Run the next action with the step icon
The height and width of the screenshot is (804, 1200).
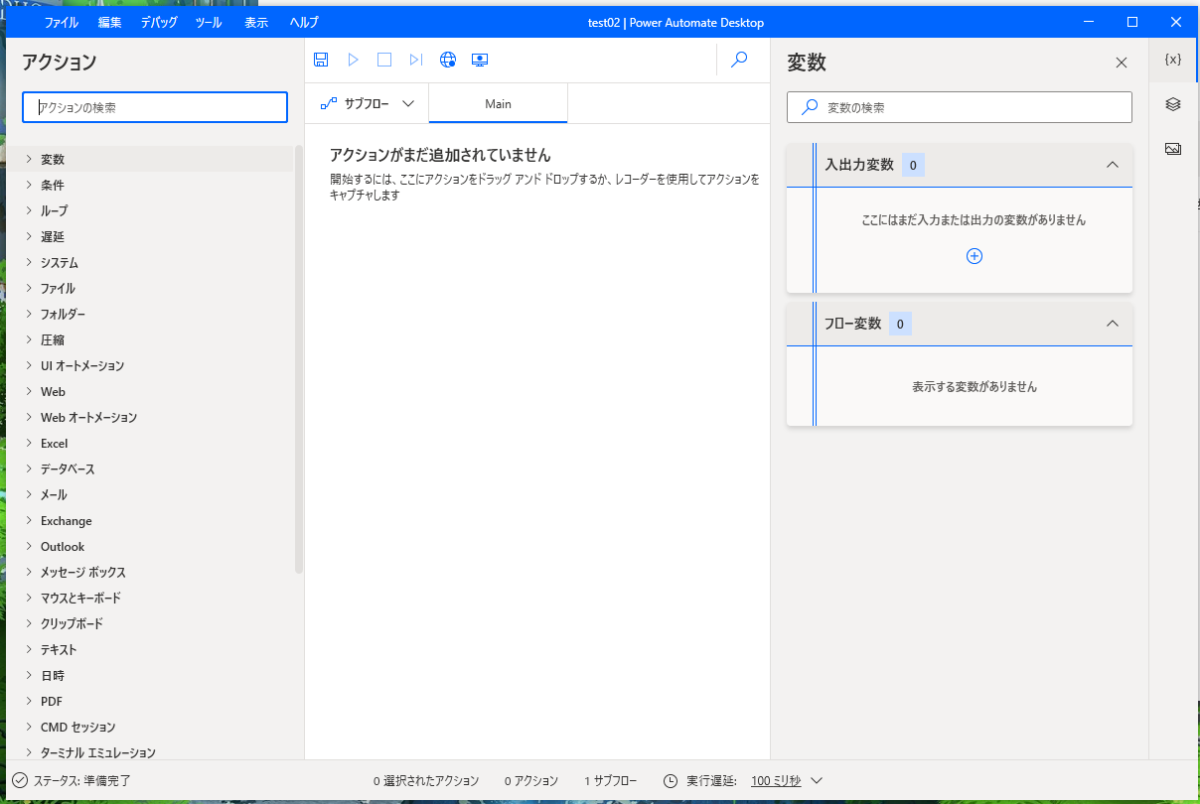(416, 60)
